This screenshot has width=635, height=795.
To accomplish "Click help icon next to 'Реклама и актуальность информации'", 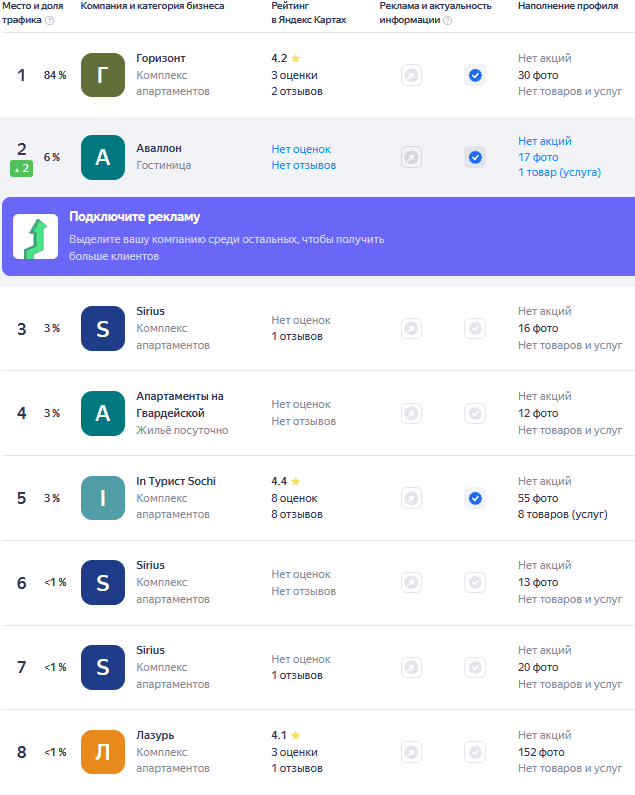I will (x=447, y=20).
